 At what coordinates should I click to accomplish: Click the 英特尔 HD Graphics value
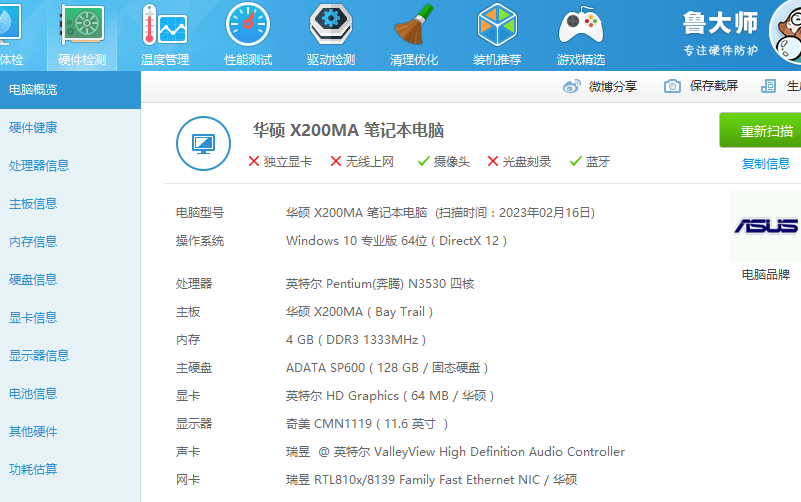[x=390, y=396]
